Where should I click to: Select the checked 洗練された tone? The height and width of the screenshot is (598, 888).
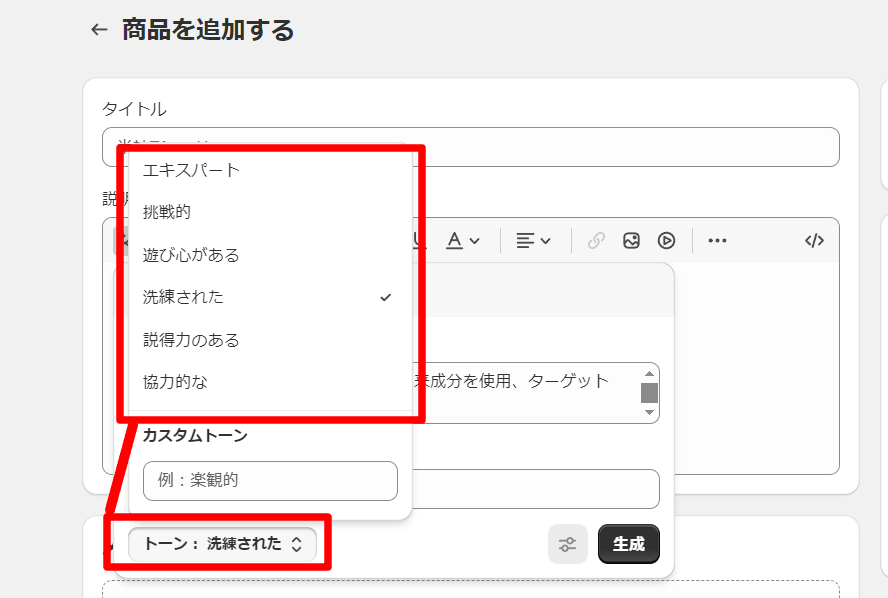pyautogui.click(x=184, y=297)
